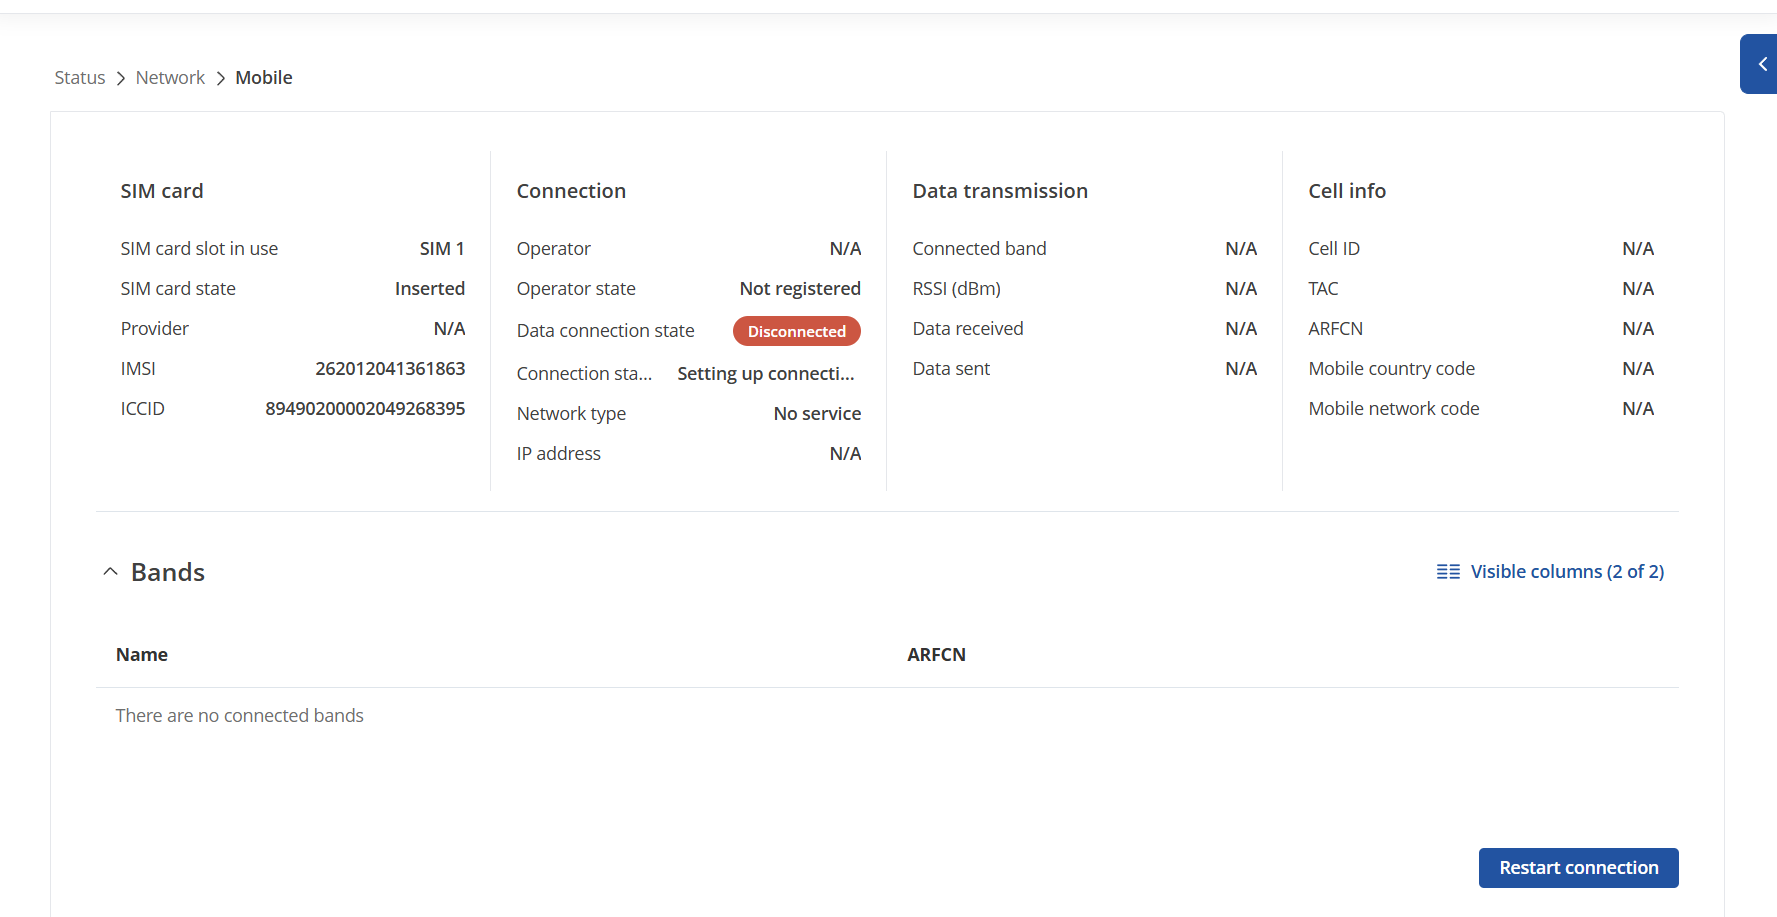
Task: Select the IMSI value 262012041361863
Action: (390, 369)
